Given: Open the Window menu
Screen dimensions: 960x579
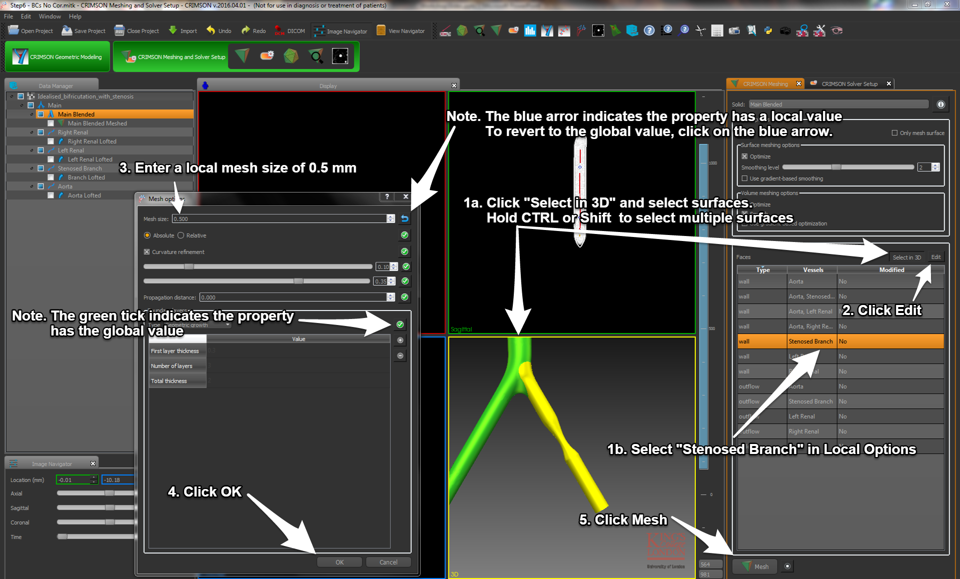Looking at the screenshot, I should point(49,17).
